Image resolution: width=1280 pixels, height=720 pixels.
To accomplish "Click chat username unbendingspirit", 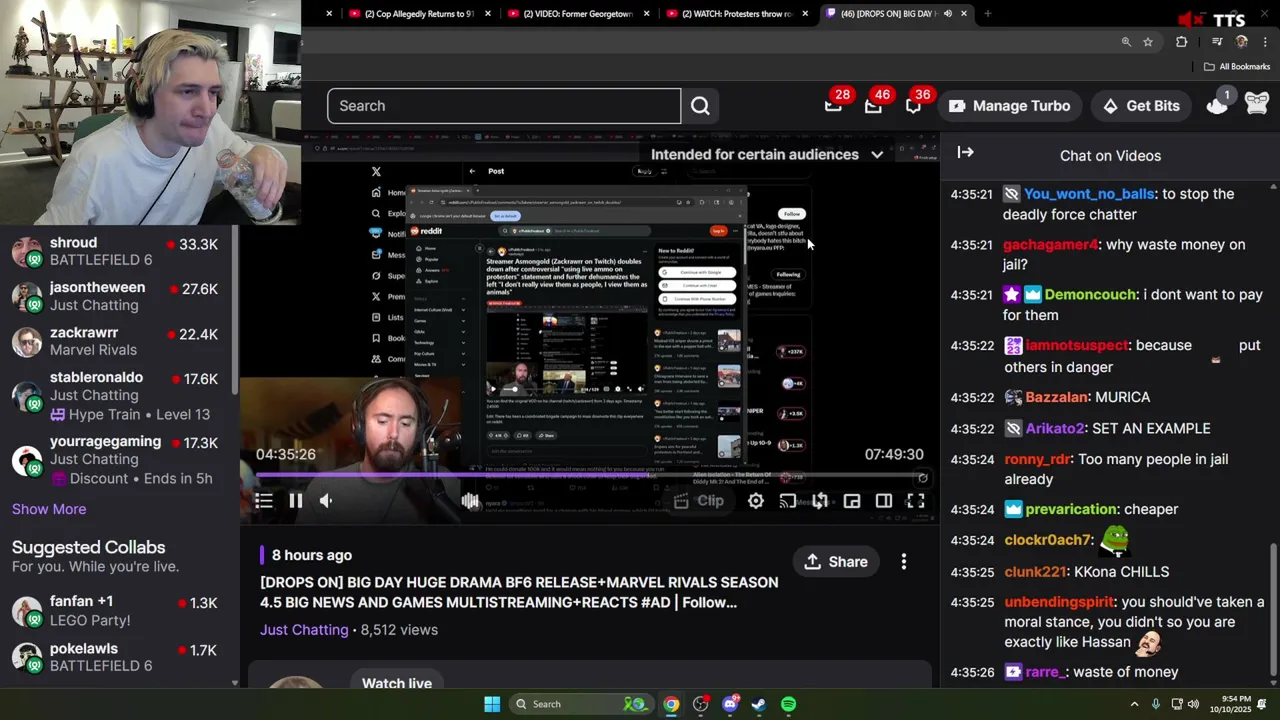I will 1059,603.
